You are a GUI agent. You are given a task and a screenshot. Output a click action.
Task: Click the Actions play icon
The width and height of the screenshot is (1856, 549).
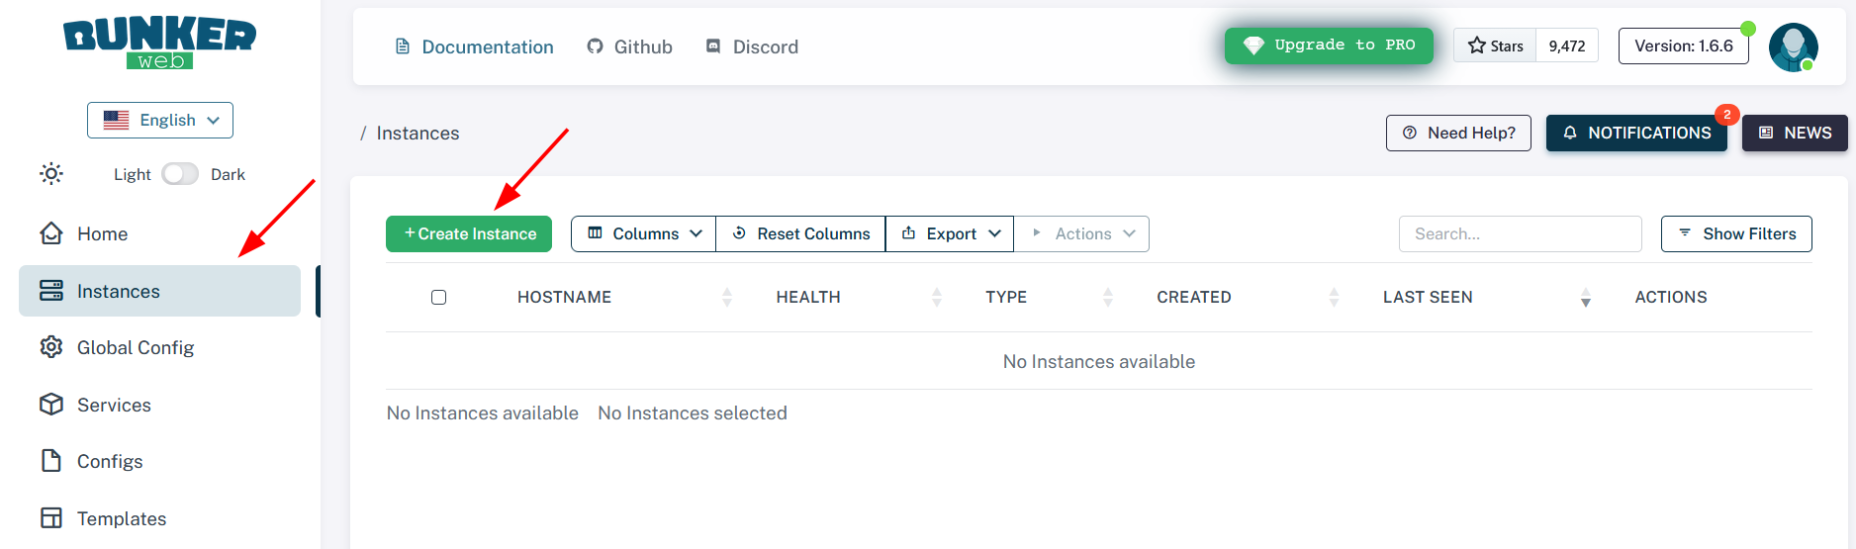pyautogui.click(x=1037, y=233)
